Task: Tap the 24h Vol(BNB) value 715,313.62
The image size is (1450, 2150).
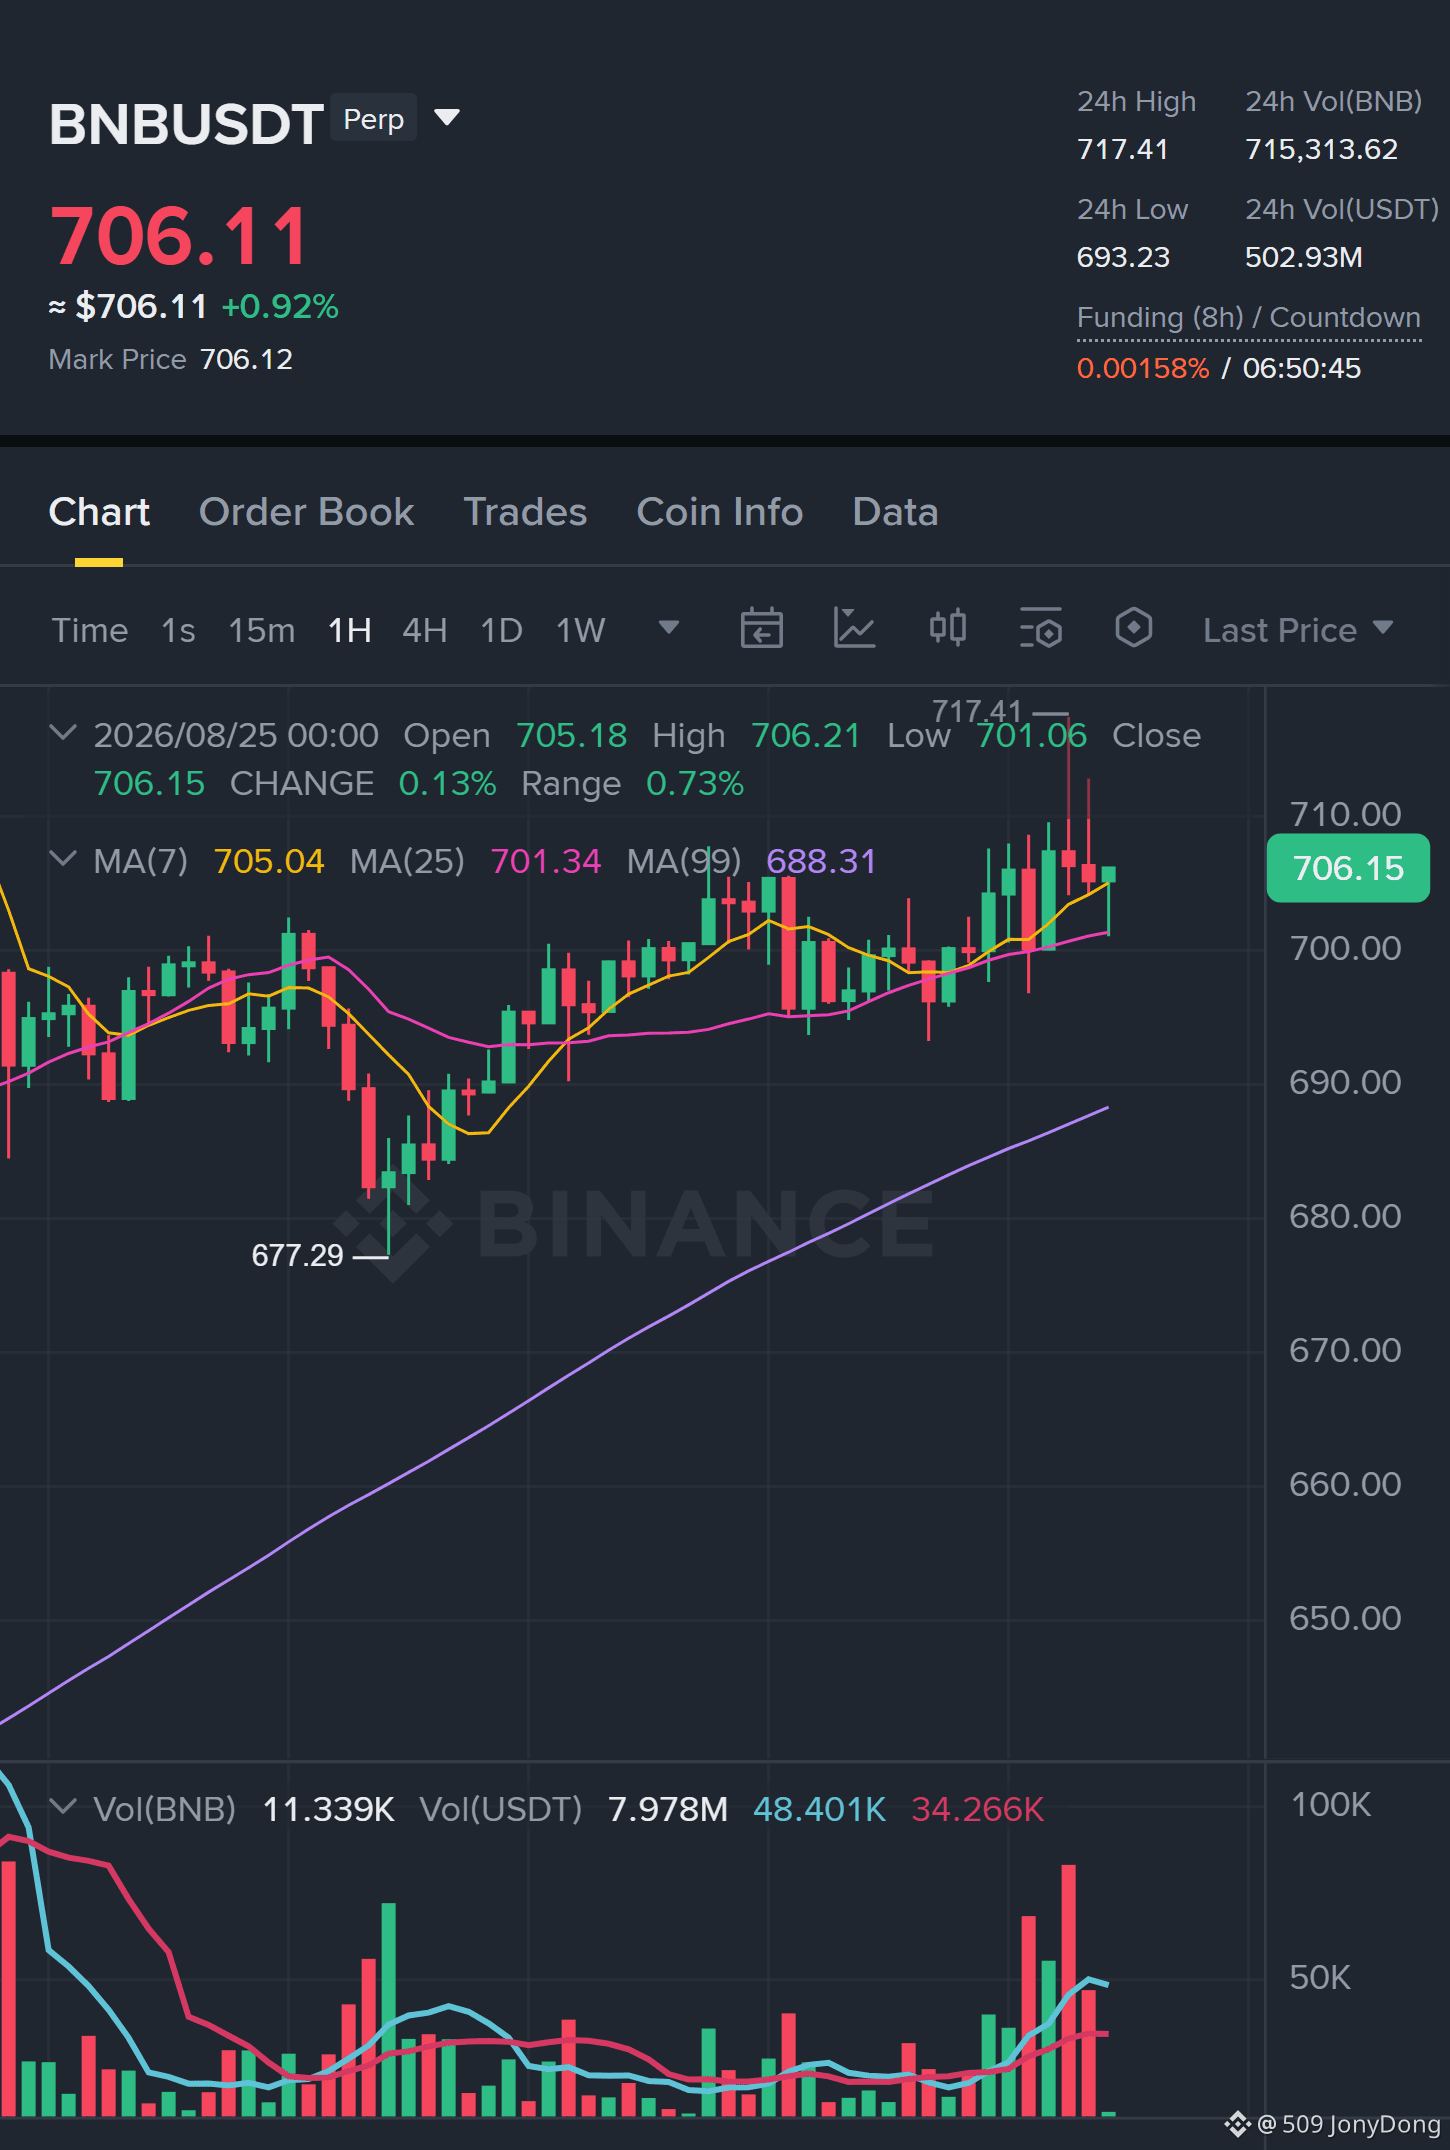Action: [1321, 150]
